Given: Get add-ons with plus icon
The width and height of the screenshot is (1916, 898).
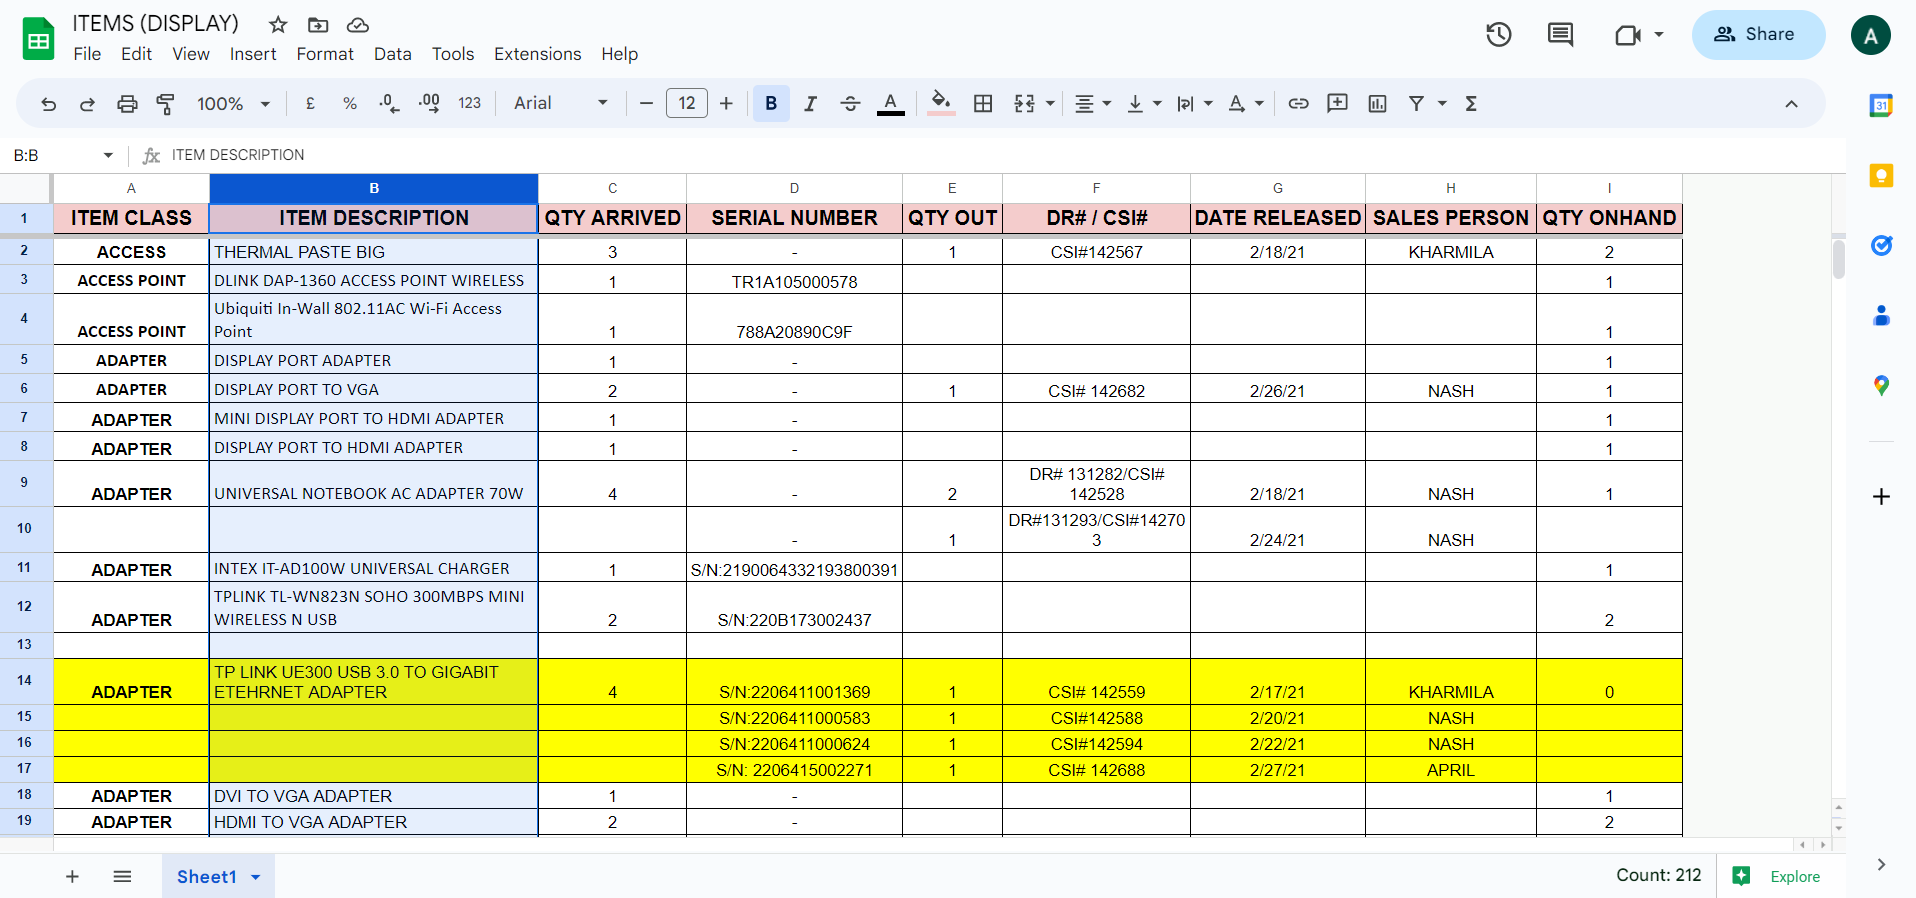Looking at the screenshot, I should [x=1881, y=497].
